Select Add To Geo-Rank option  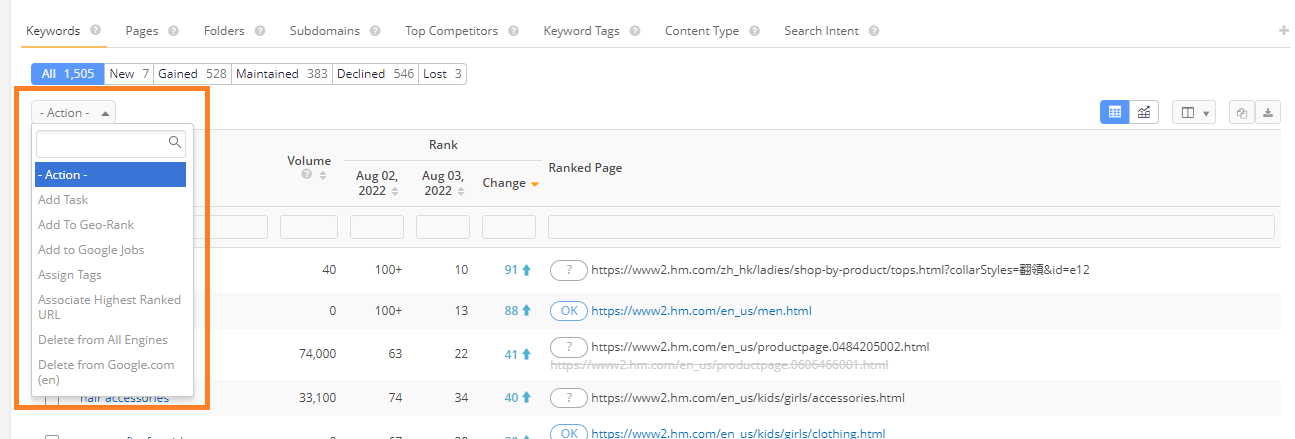[x=86, y=225]
